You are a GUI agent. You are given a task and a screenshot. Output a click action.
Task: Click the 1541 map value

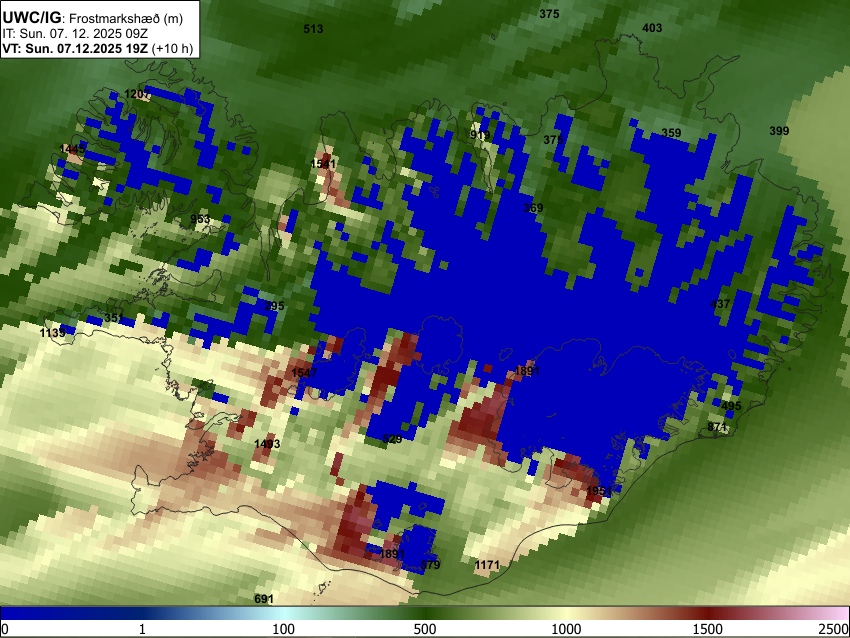pos(323,164)
